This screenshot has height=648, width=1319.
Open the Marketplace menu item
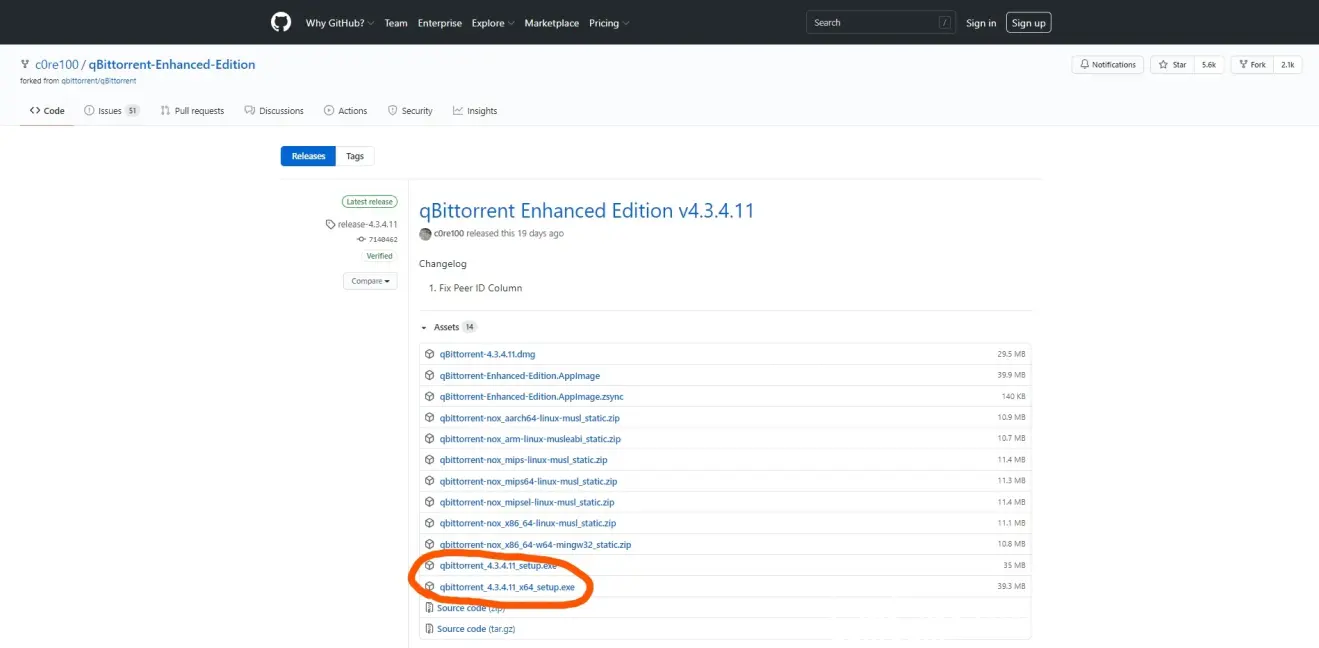[x=552, y=23]
